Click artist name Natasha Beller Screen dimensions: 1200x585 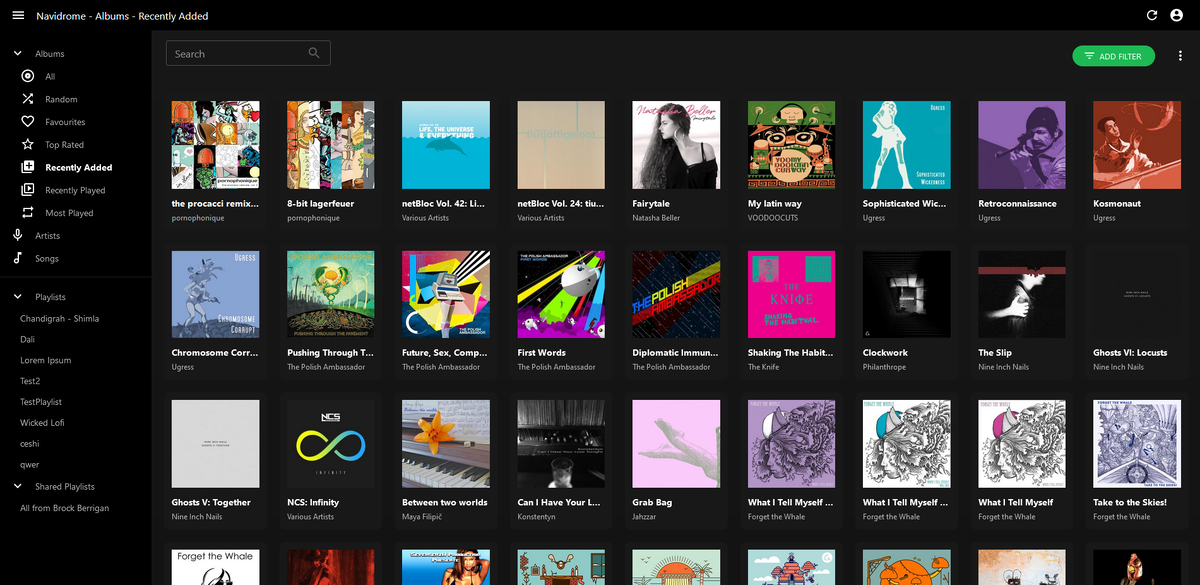(x=656, y=218)
